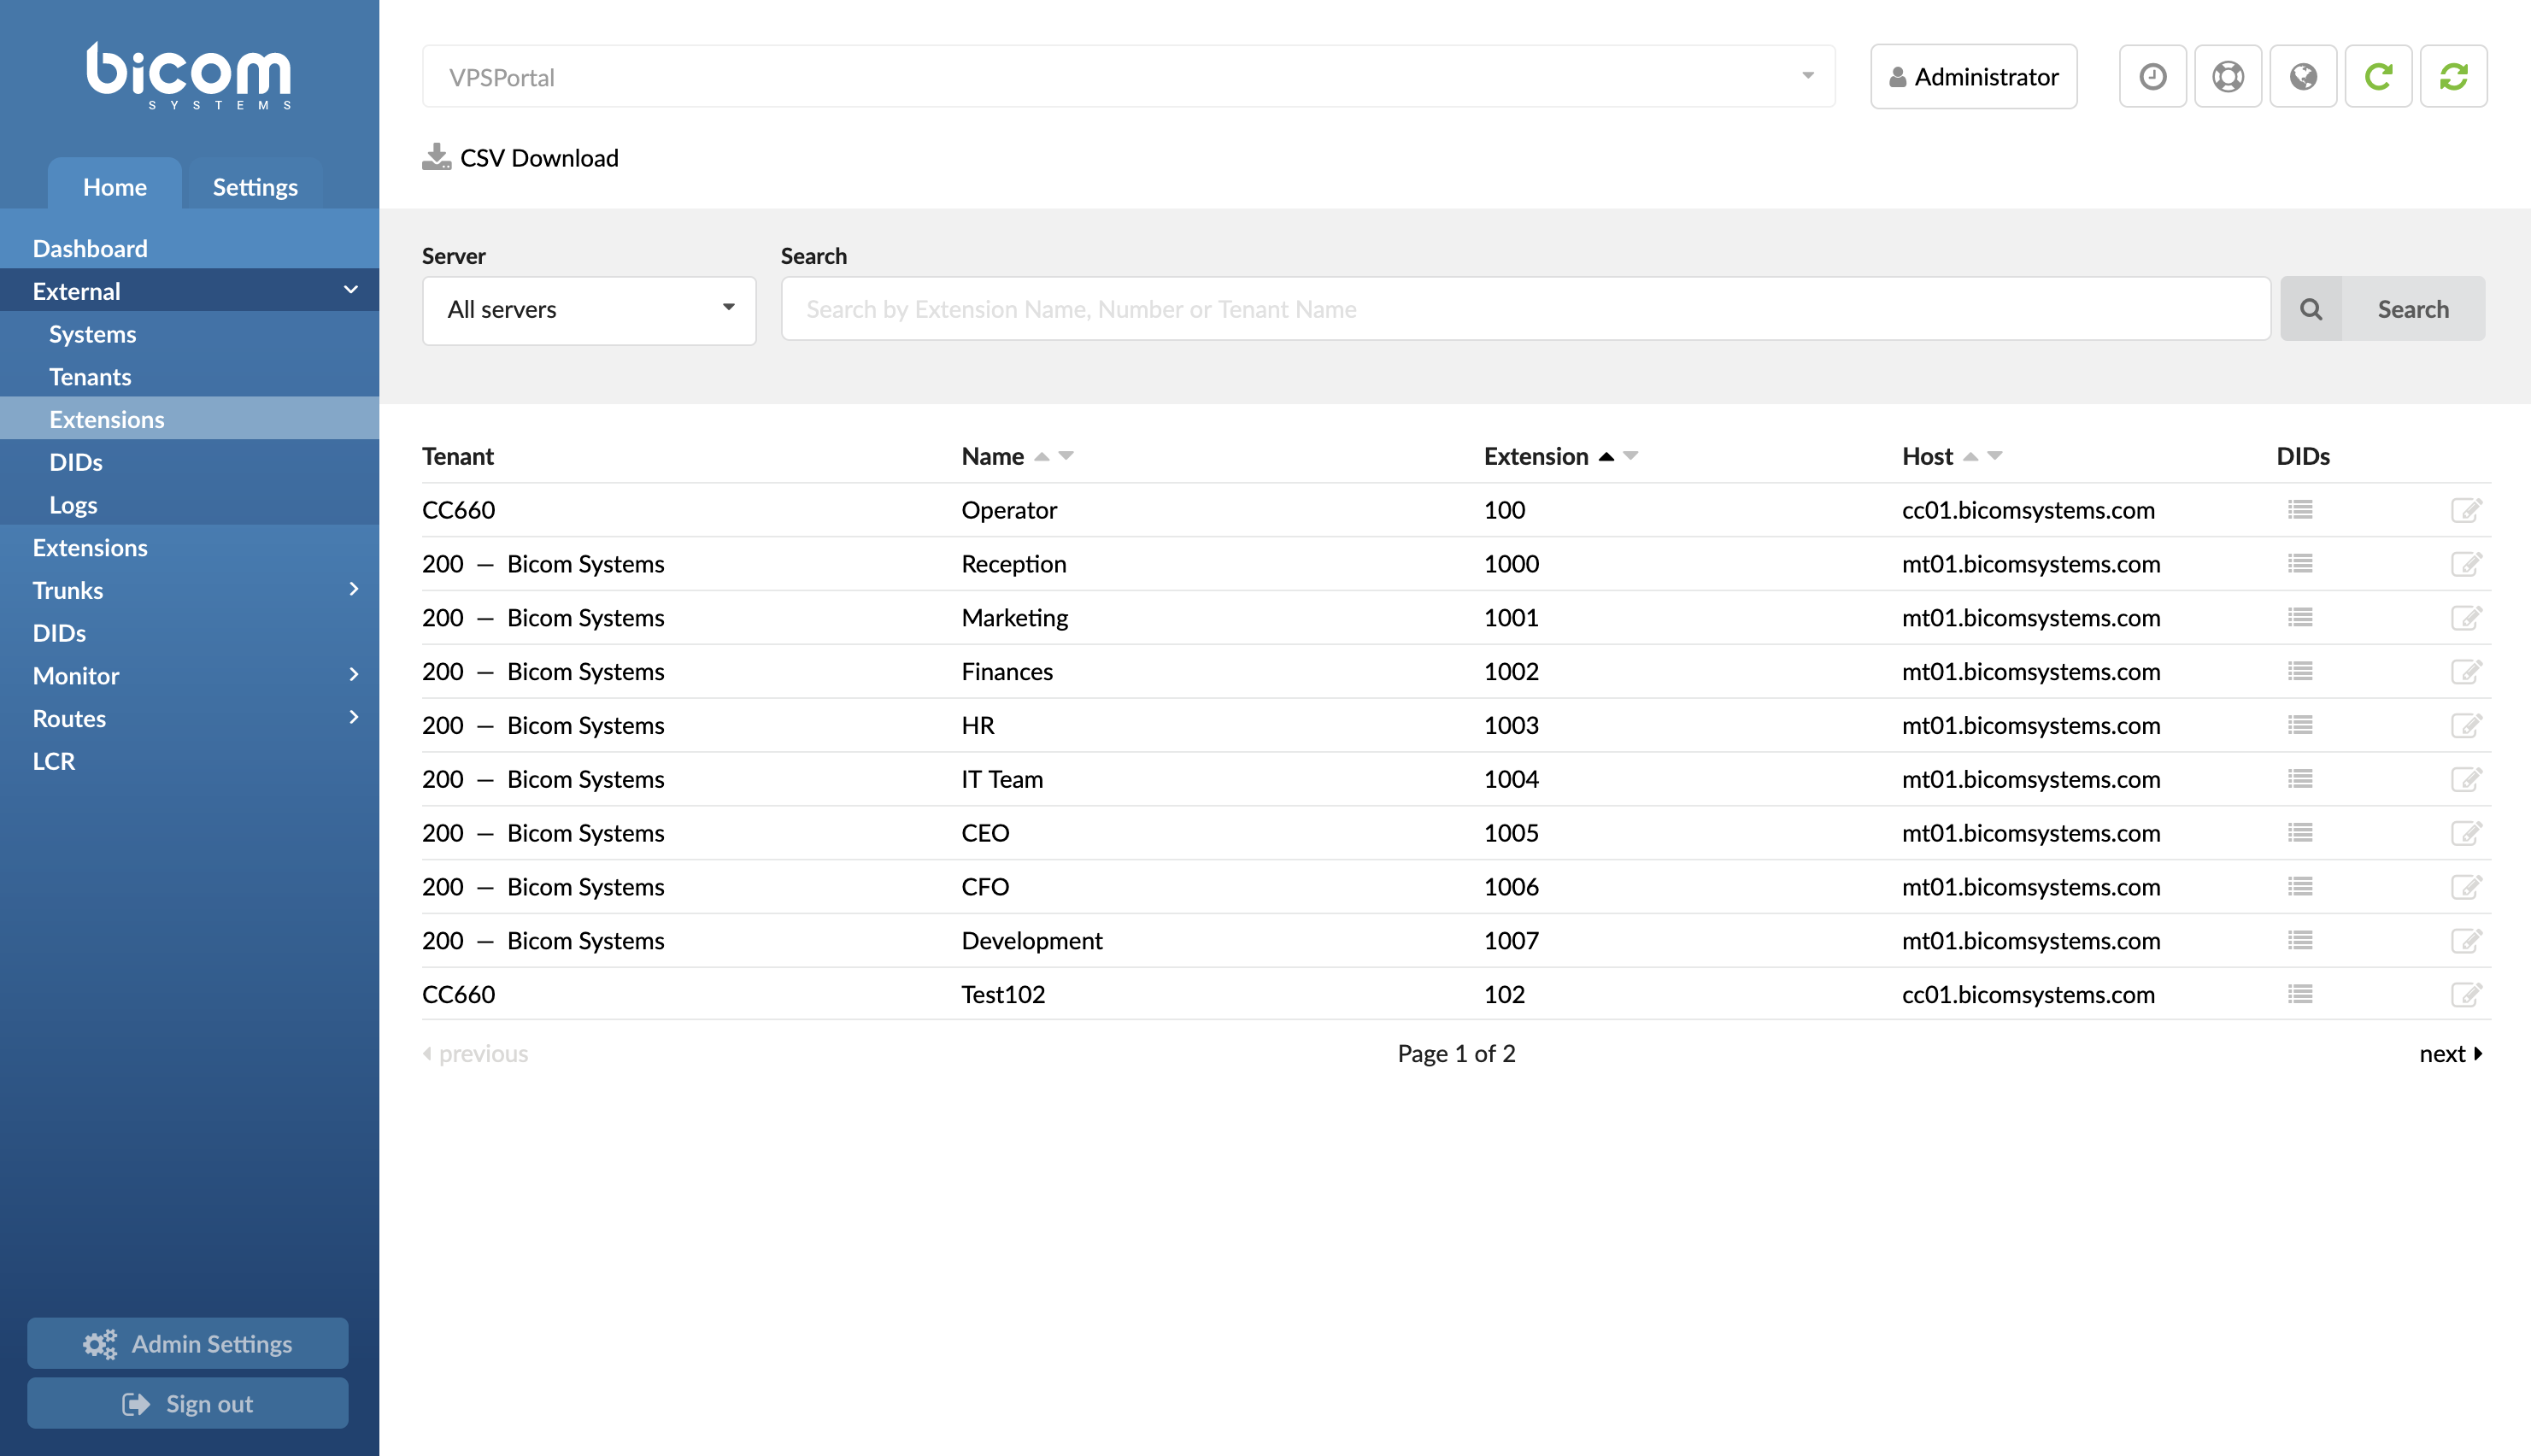This screenshot has width=2531, height=1456.
Task: Edit the Finances extension row
Action: click(2466, 671)
